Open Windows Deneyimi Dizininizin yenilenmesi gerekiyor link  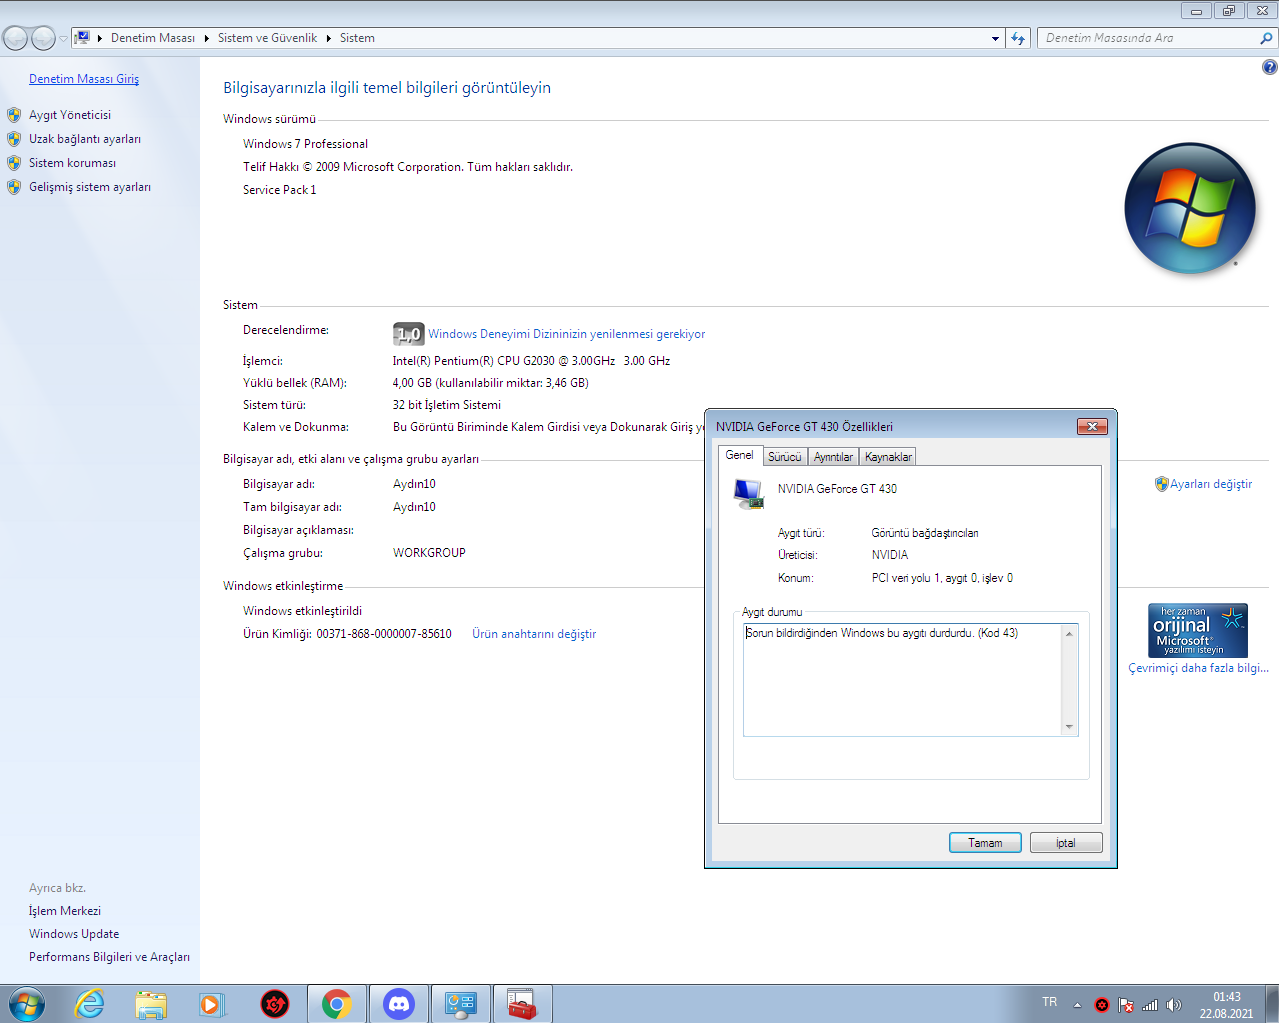[x=567, y=334]
